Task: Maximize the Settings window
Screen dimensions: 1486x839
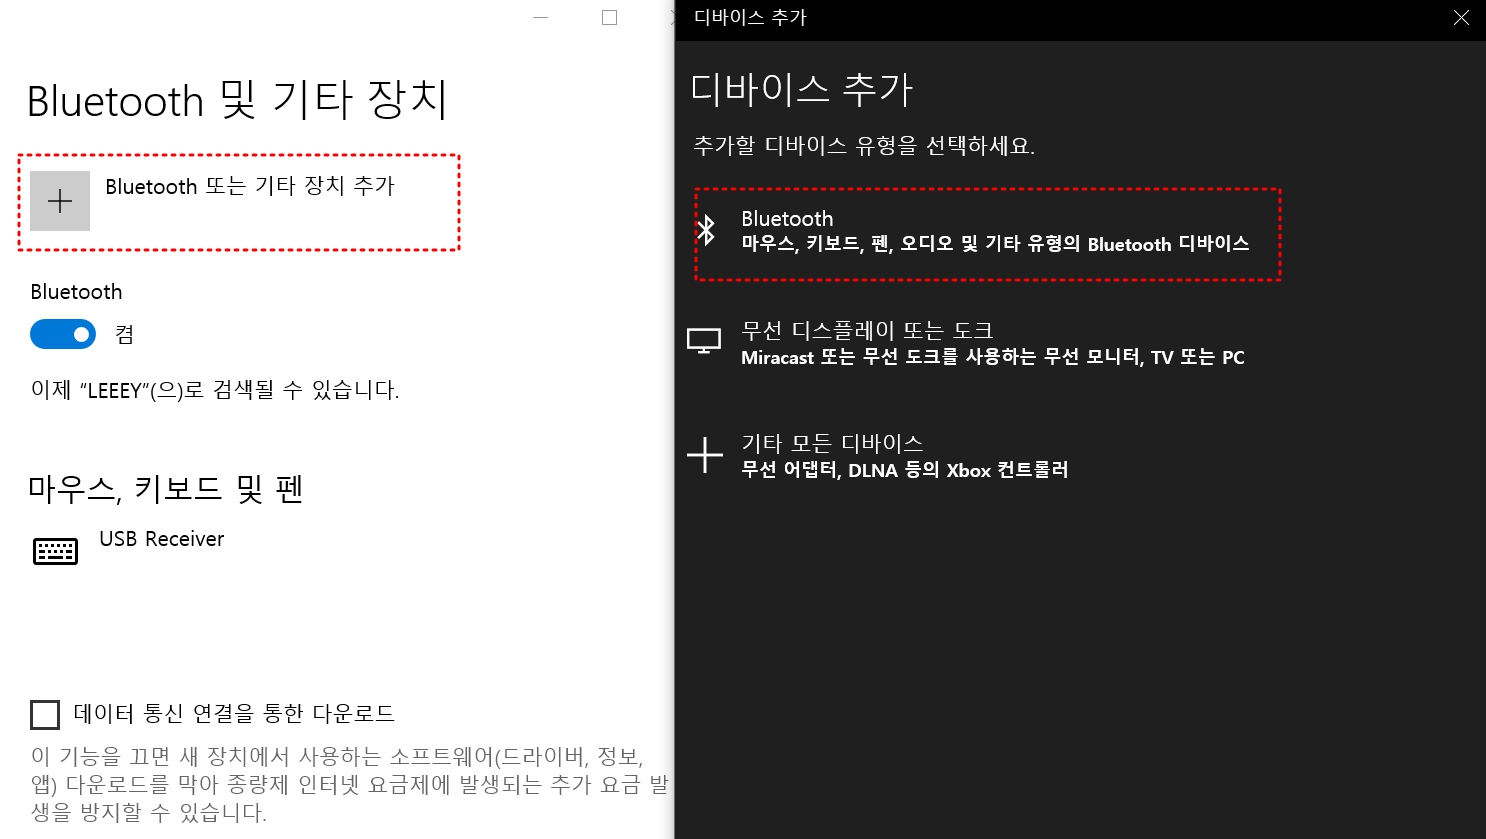Action: (609, 18)
